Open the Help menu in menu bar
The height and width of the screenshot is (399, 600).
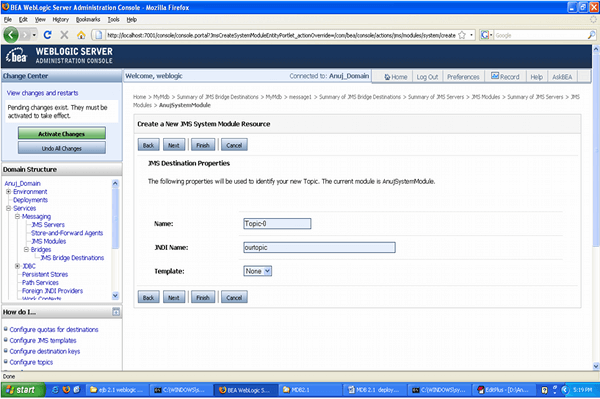coord(132,20)
